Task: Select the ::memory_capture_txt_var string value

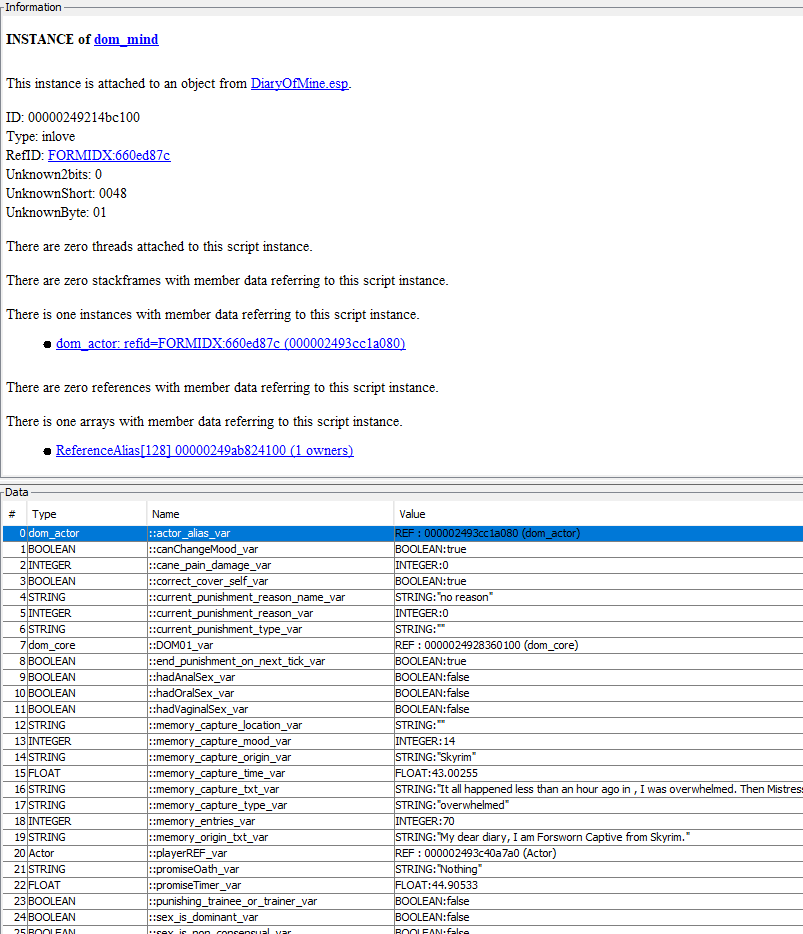Action: point(598,789)
